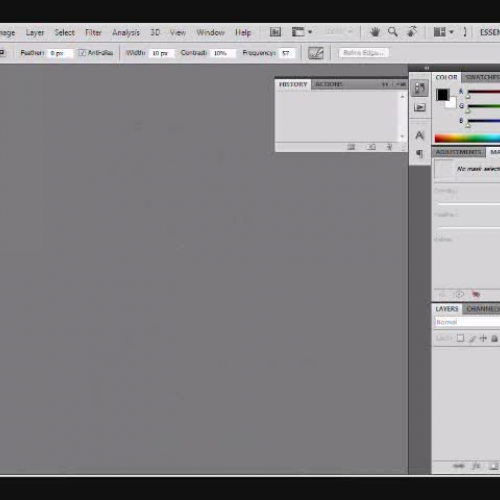
Task: Switch to the Channels tab
Action: pos(482,309)
